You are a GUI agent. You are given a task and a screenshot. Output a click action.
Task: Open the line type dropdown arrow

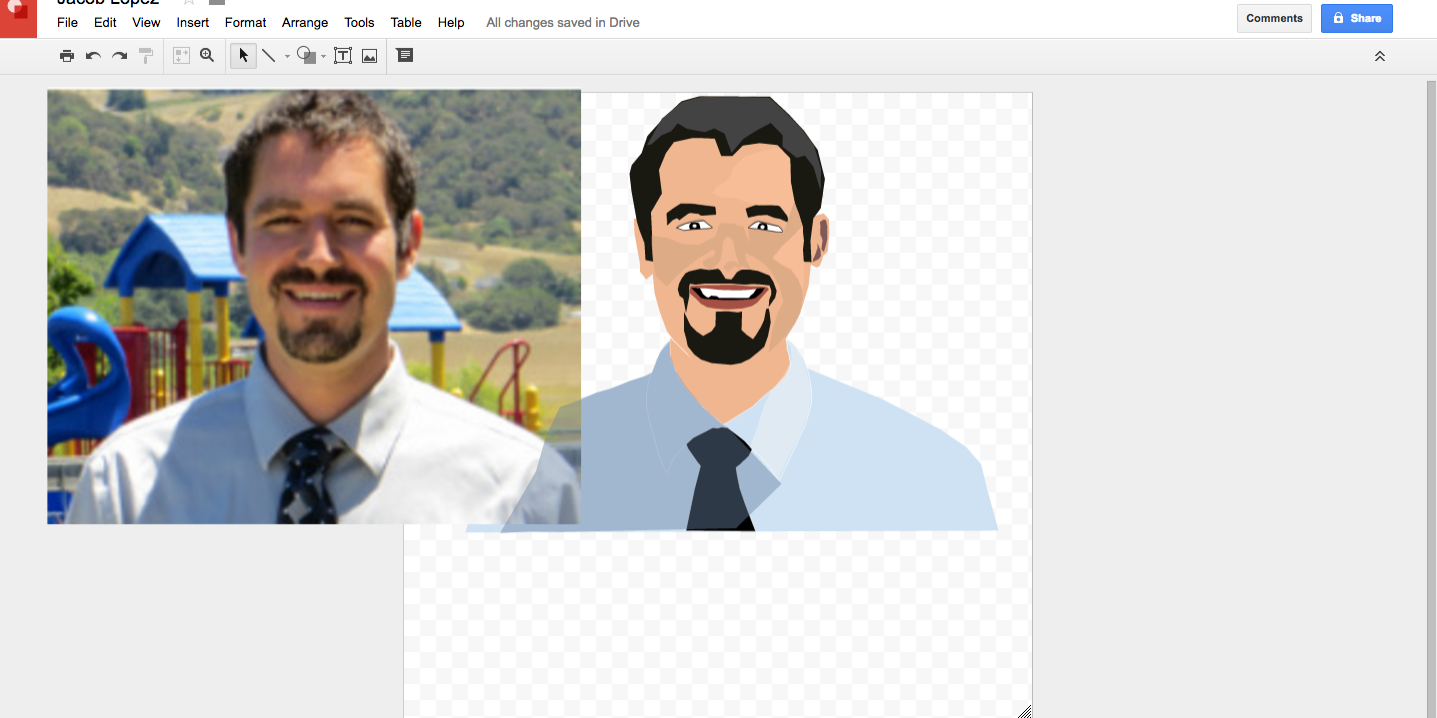click(x=287, y=57)
